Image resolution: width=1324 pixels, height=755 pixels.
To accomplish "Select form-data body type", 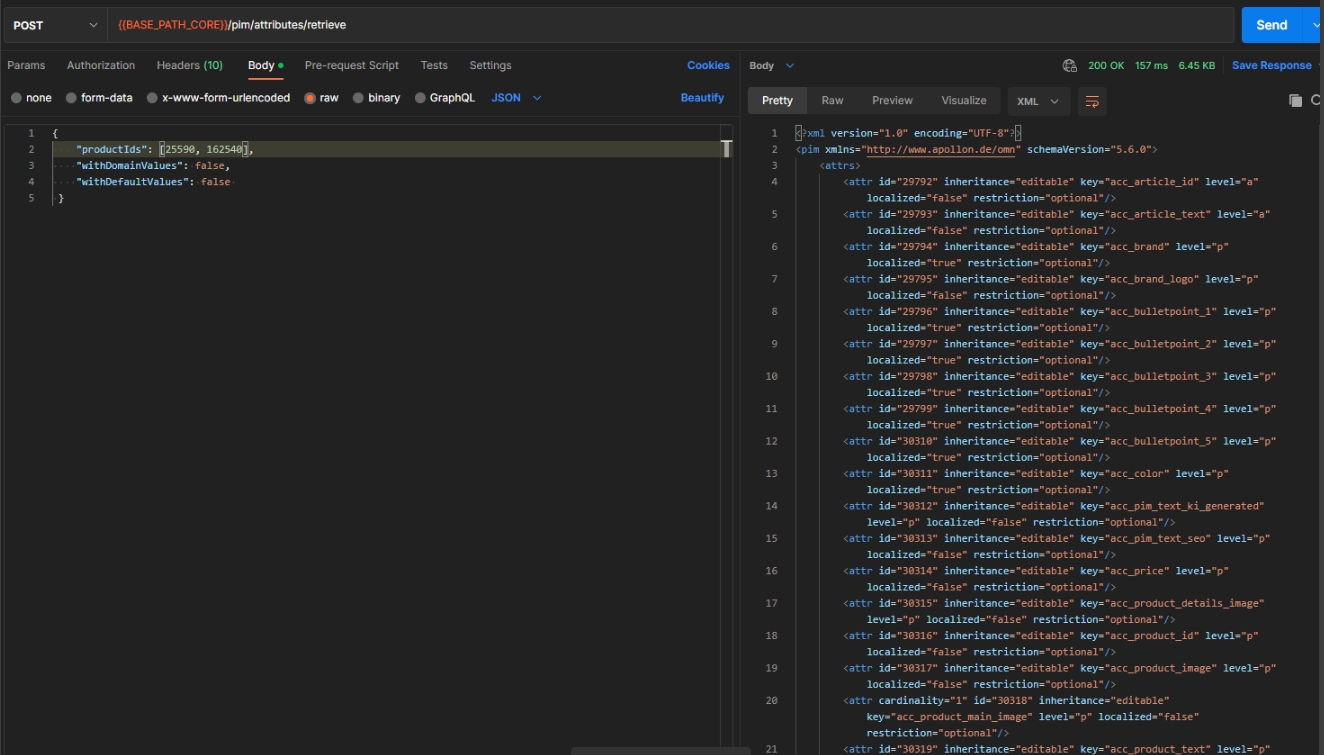I will [x=99, y=98].
